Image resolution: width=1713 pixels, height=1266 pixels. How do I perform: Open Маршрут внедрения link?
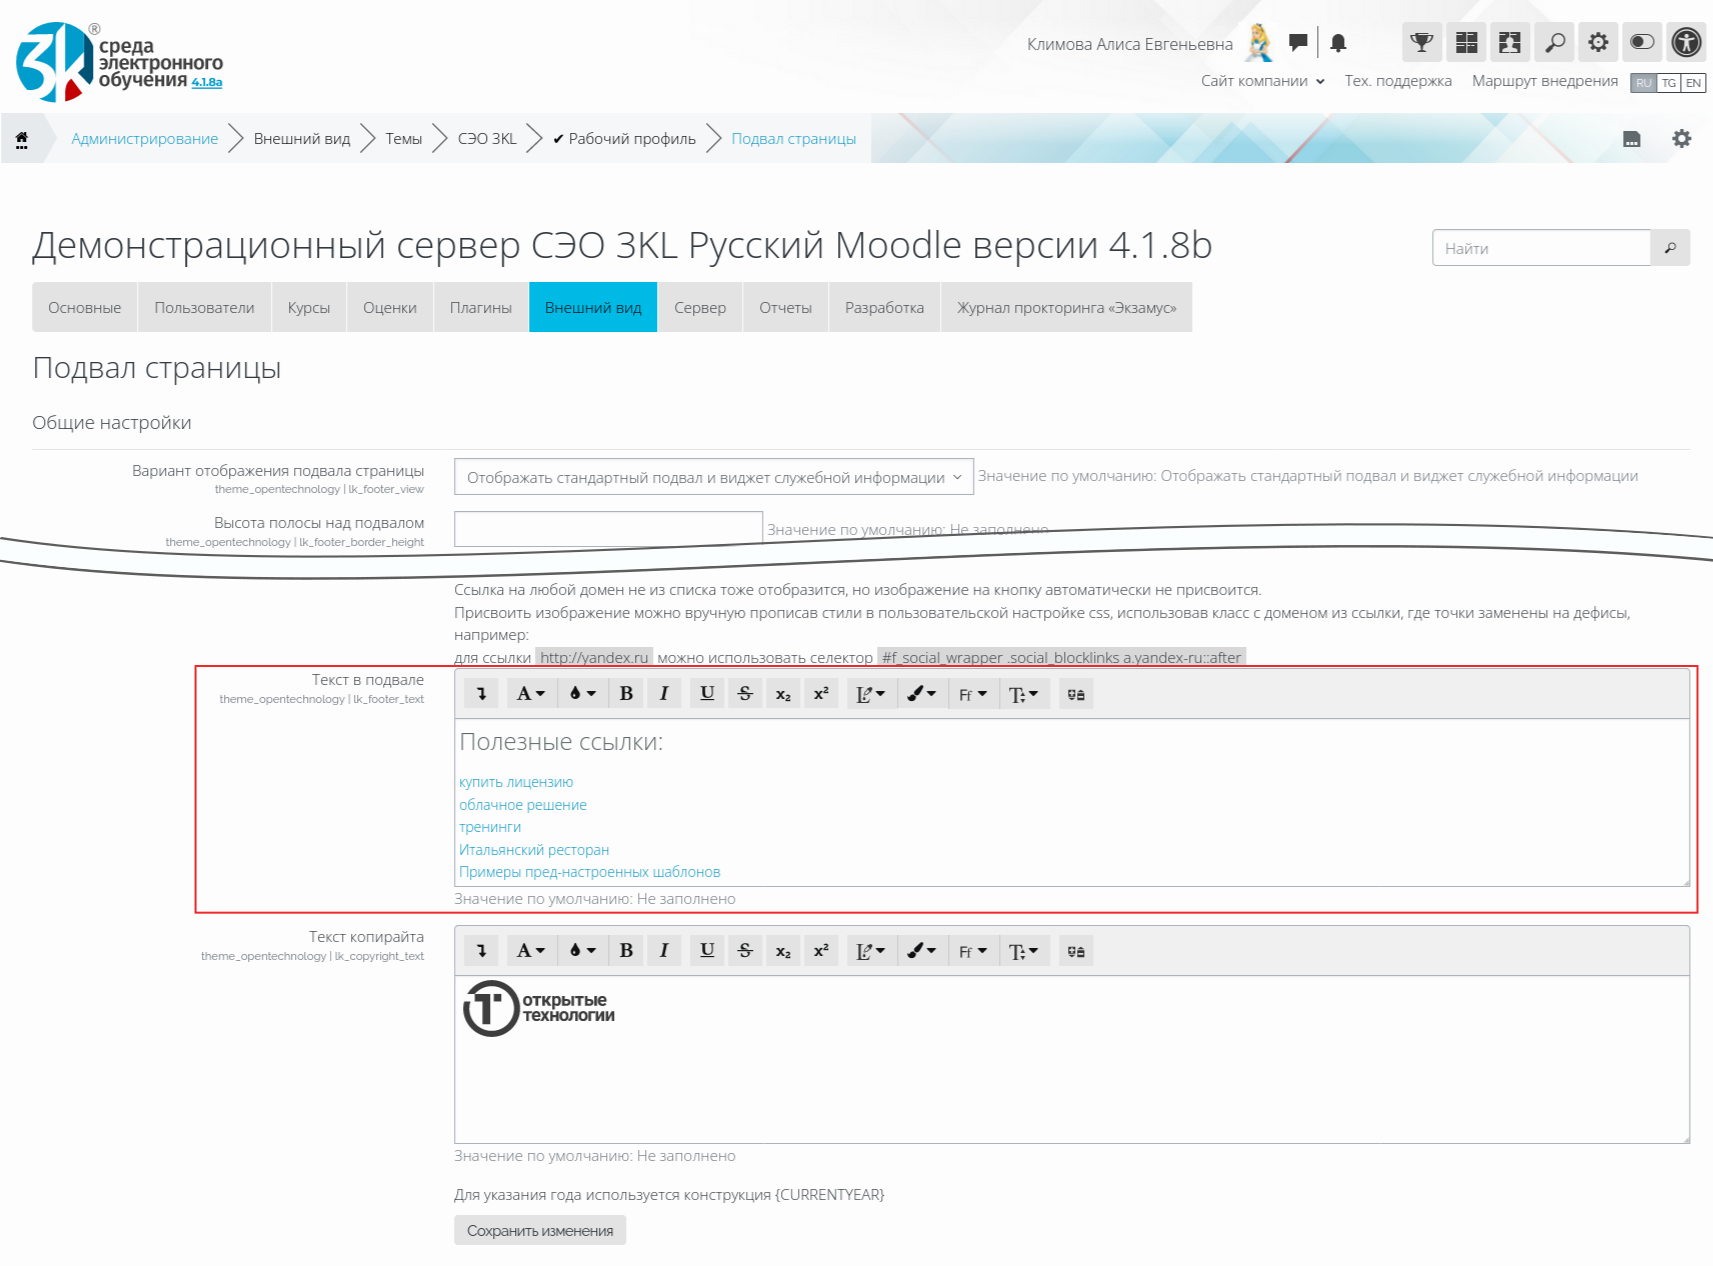point(1545,81)
